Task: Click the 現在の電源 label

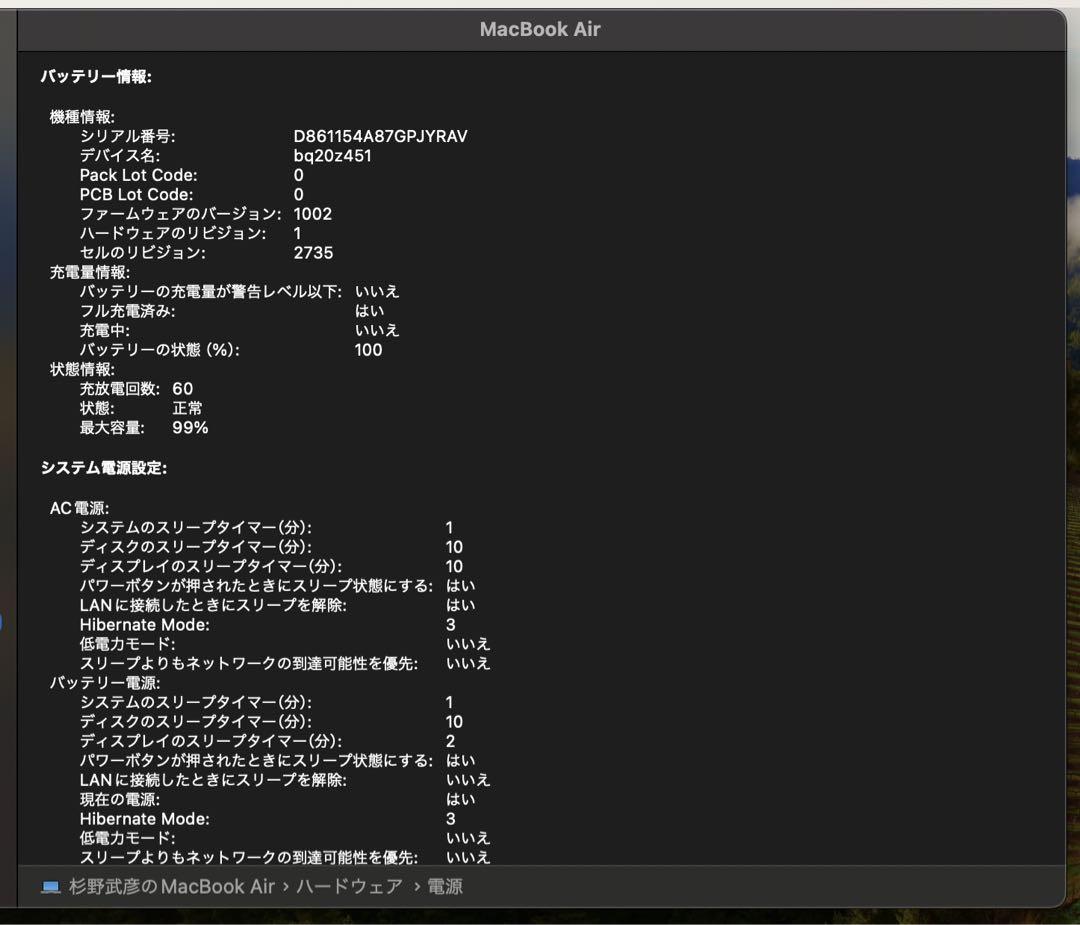Action: click(x=120, y=800)
